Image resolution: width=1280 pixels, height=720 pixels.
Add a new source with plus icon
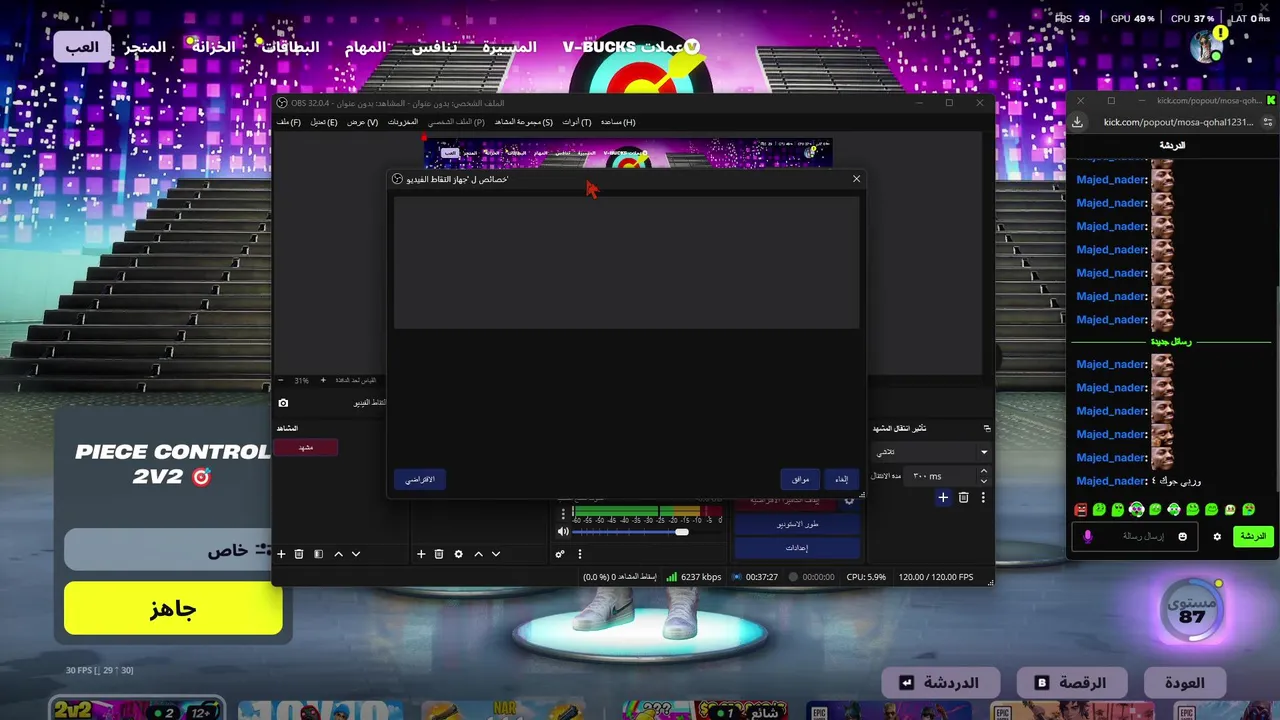click(421, 554)
